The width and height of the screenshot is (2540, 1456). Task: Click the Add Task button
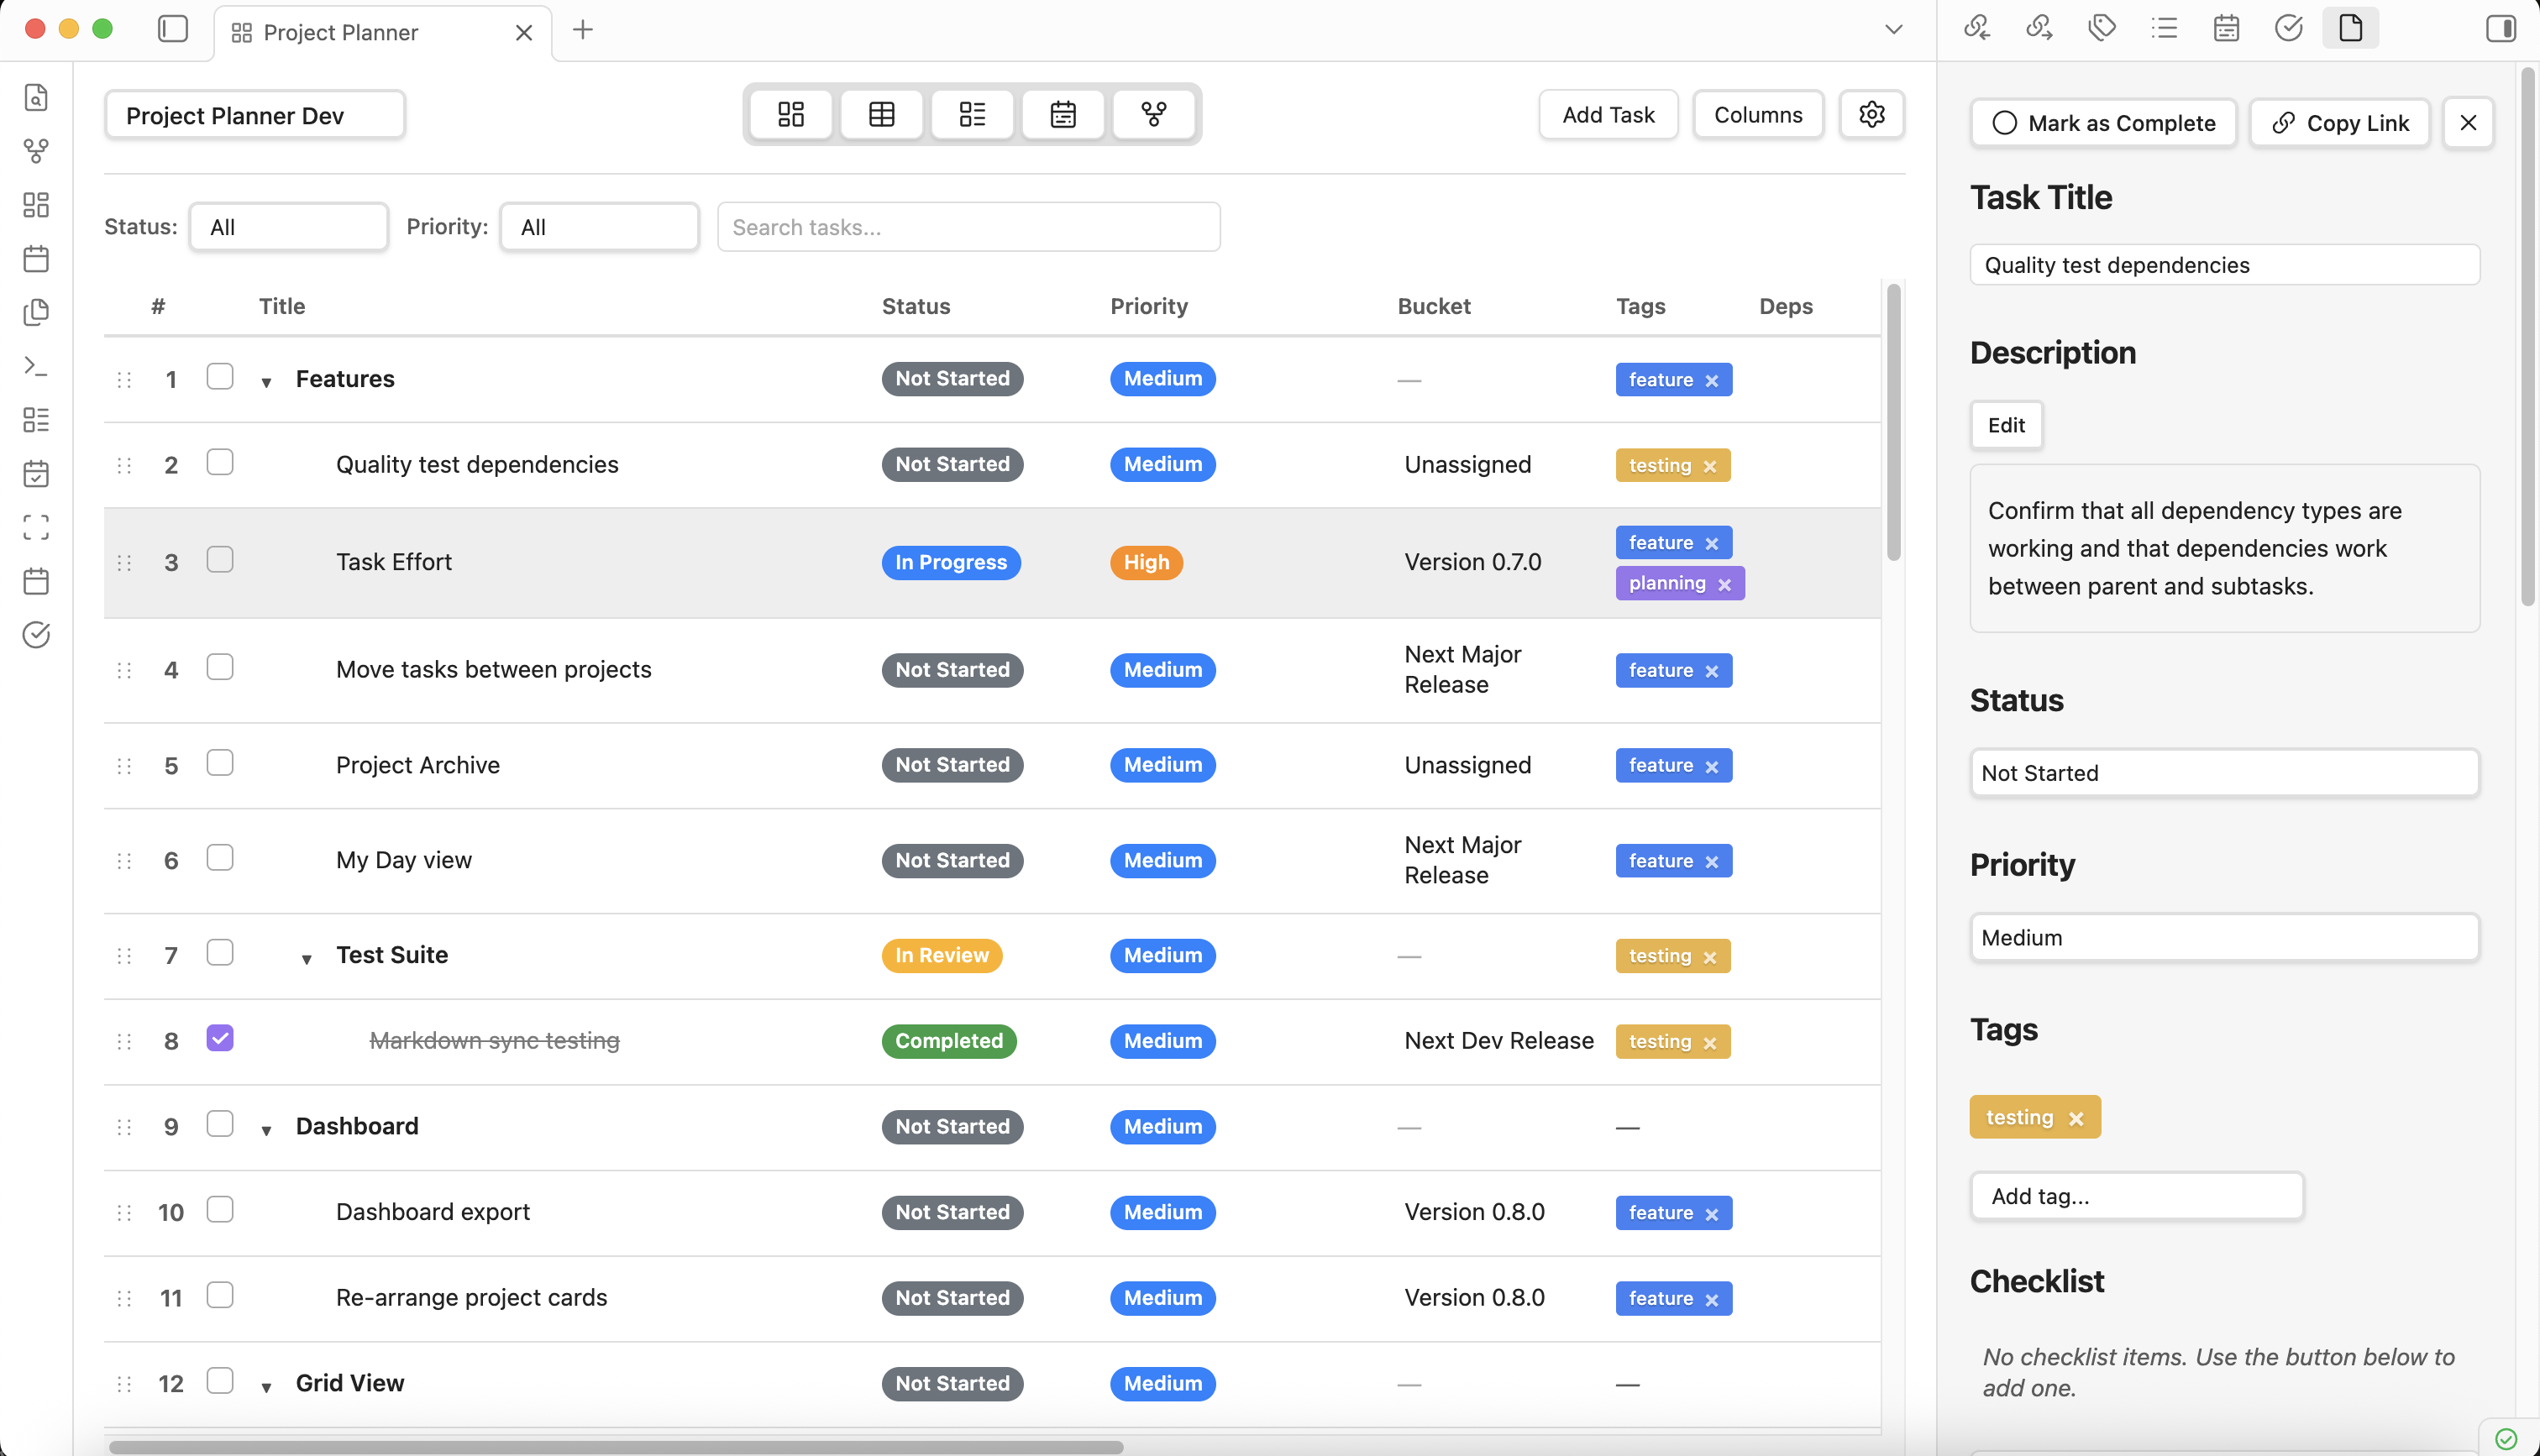pyautogui.click(x=1607, y=114)
